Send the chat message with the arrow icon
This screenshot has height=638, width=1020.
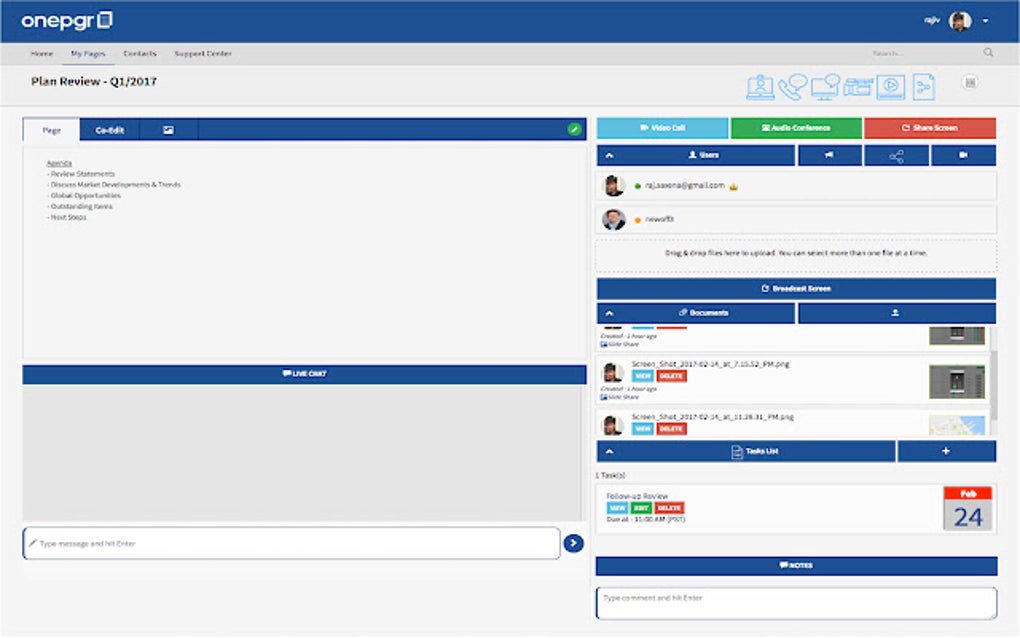point(572,543)
